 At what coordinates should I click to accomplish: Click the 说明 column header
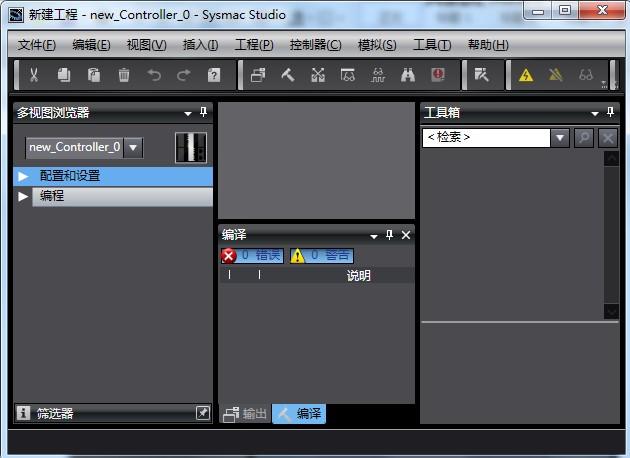(358, 276)
